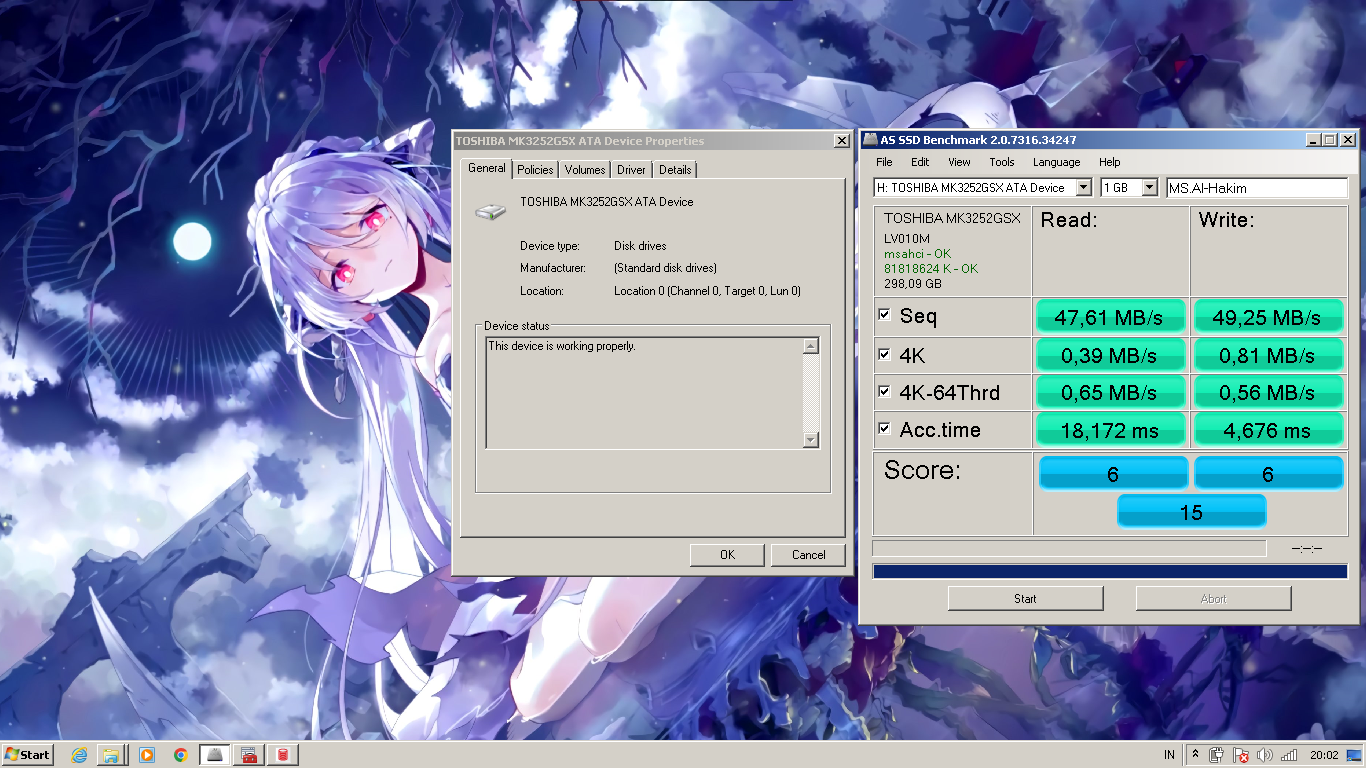The image size is (1366, 768).
Task: Click the 81818624 K - OK alignment text
Action: (931, 268)
